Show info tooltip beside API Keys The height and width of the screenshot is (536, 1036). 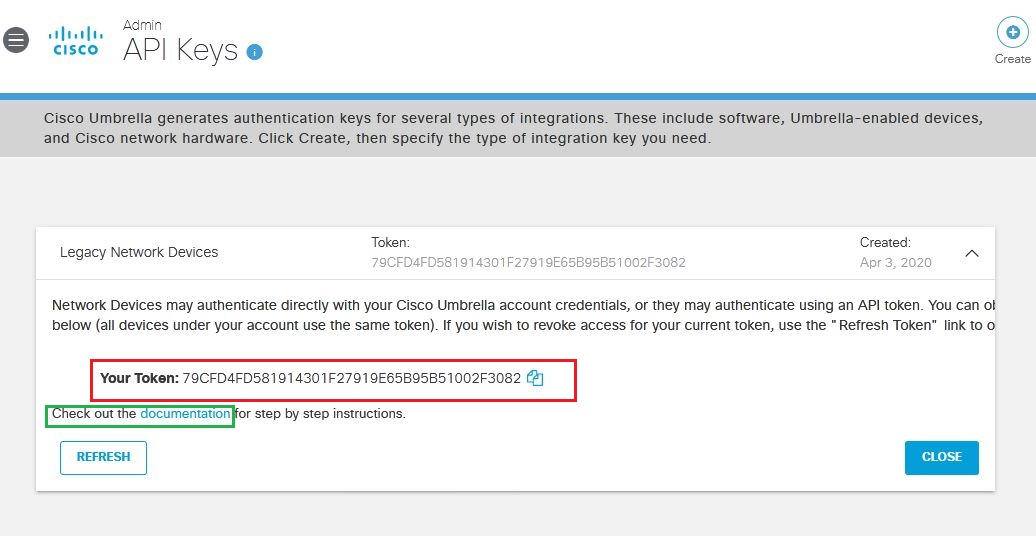point(254,52)
